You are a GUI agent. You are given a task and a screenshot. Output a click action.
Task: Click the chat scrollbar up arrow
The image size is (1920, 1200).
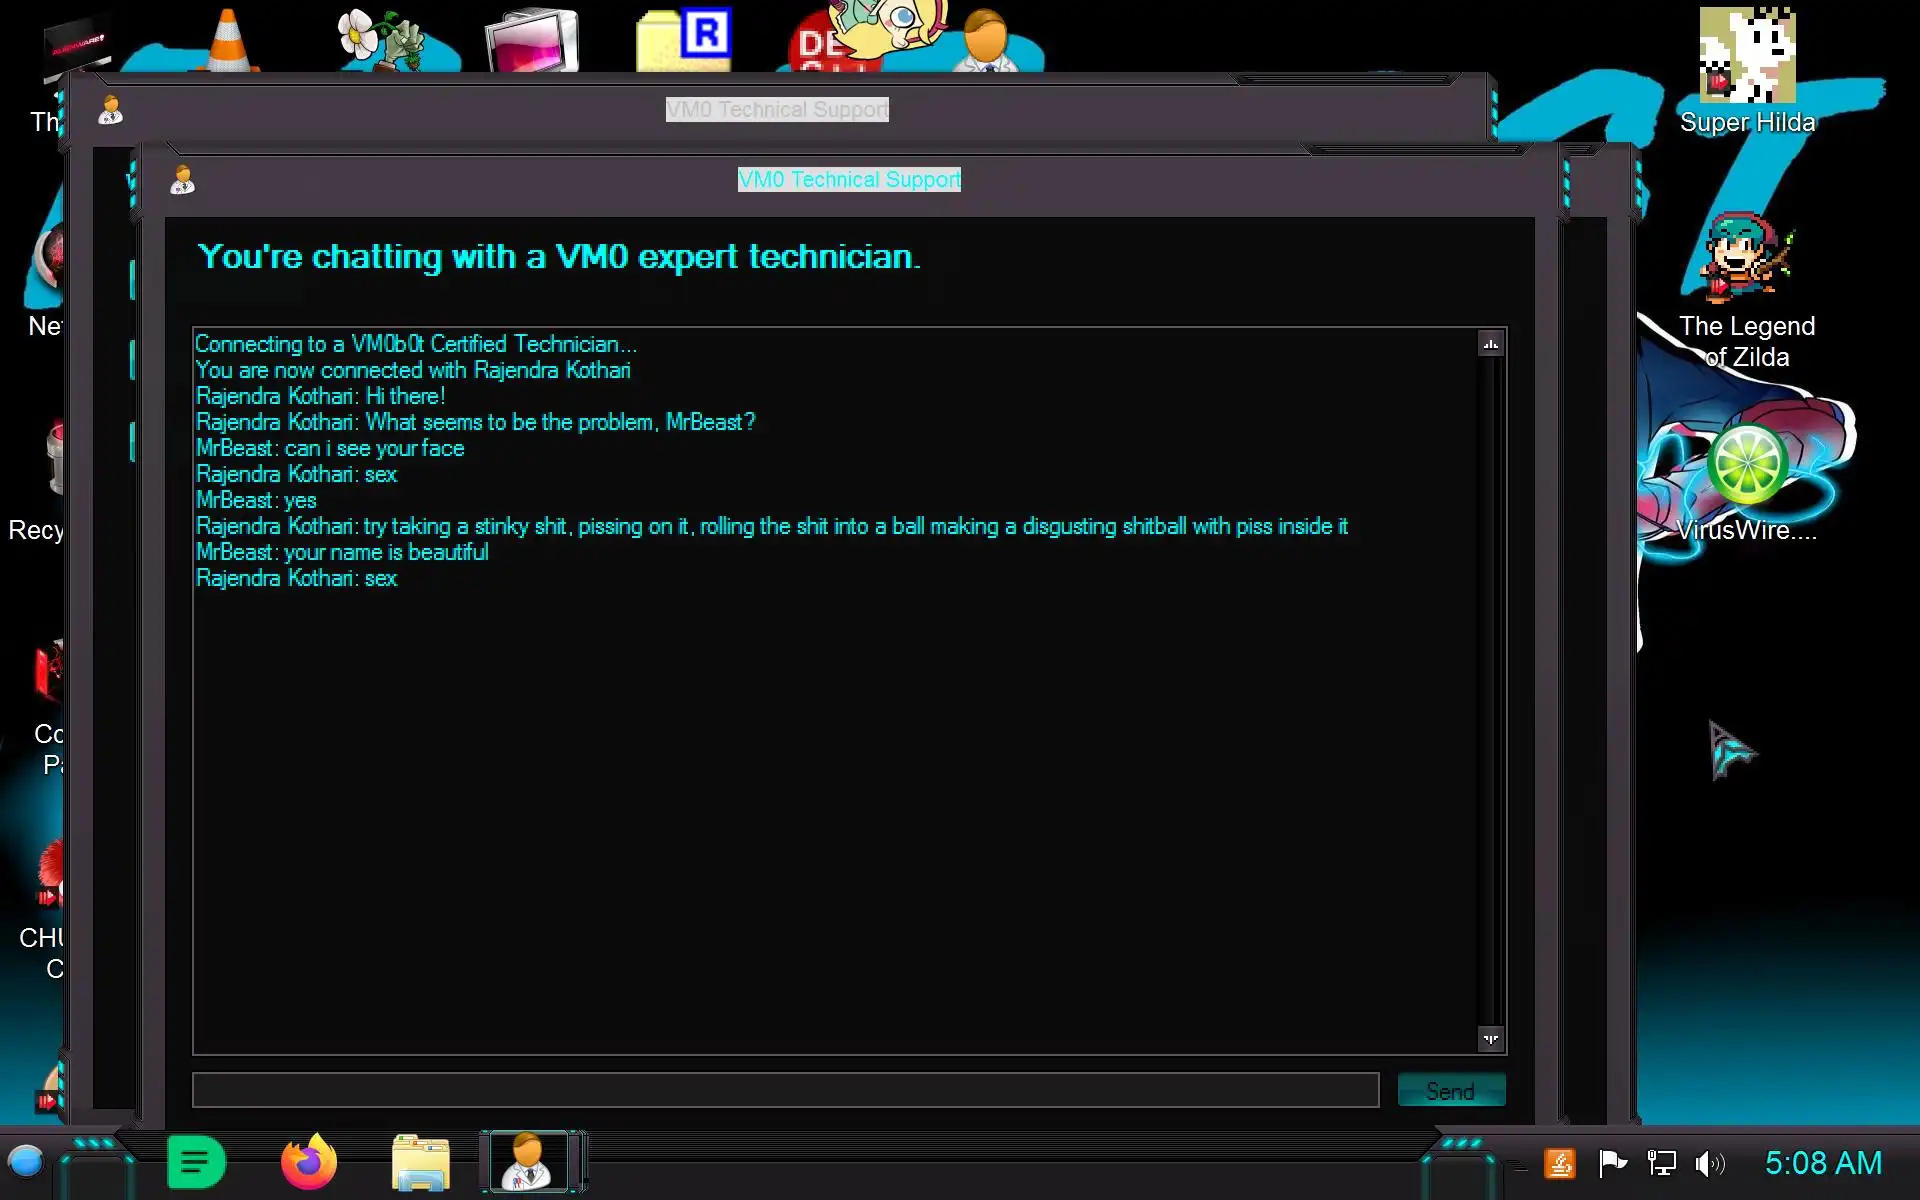1490,344
